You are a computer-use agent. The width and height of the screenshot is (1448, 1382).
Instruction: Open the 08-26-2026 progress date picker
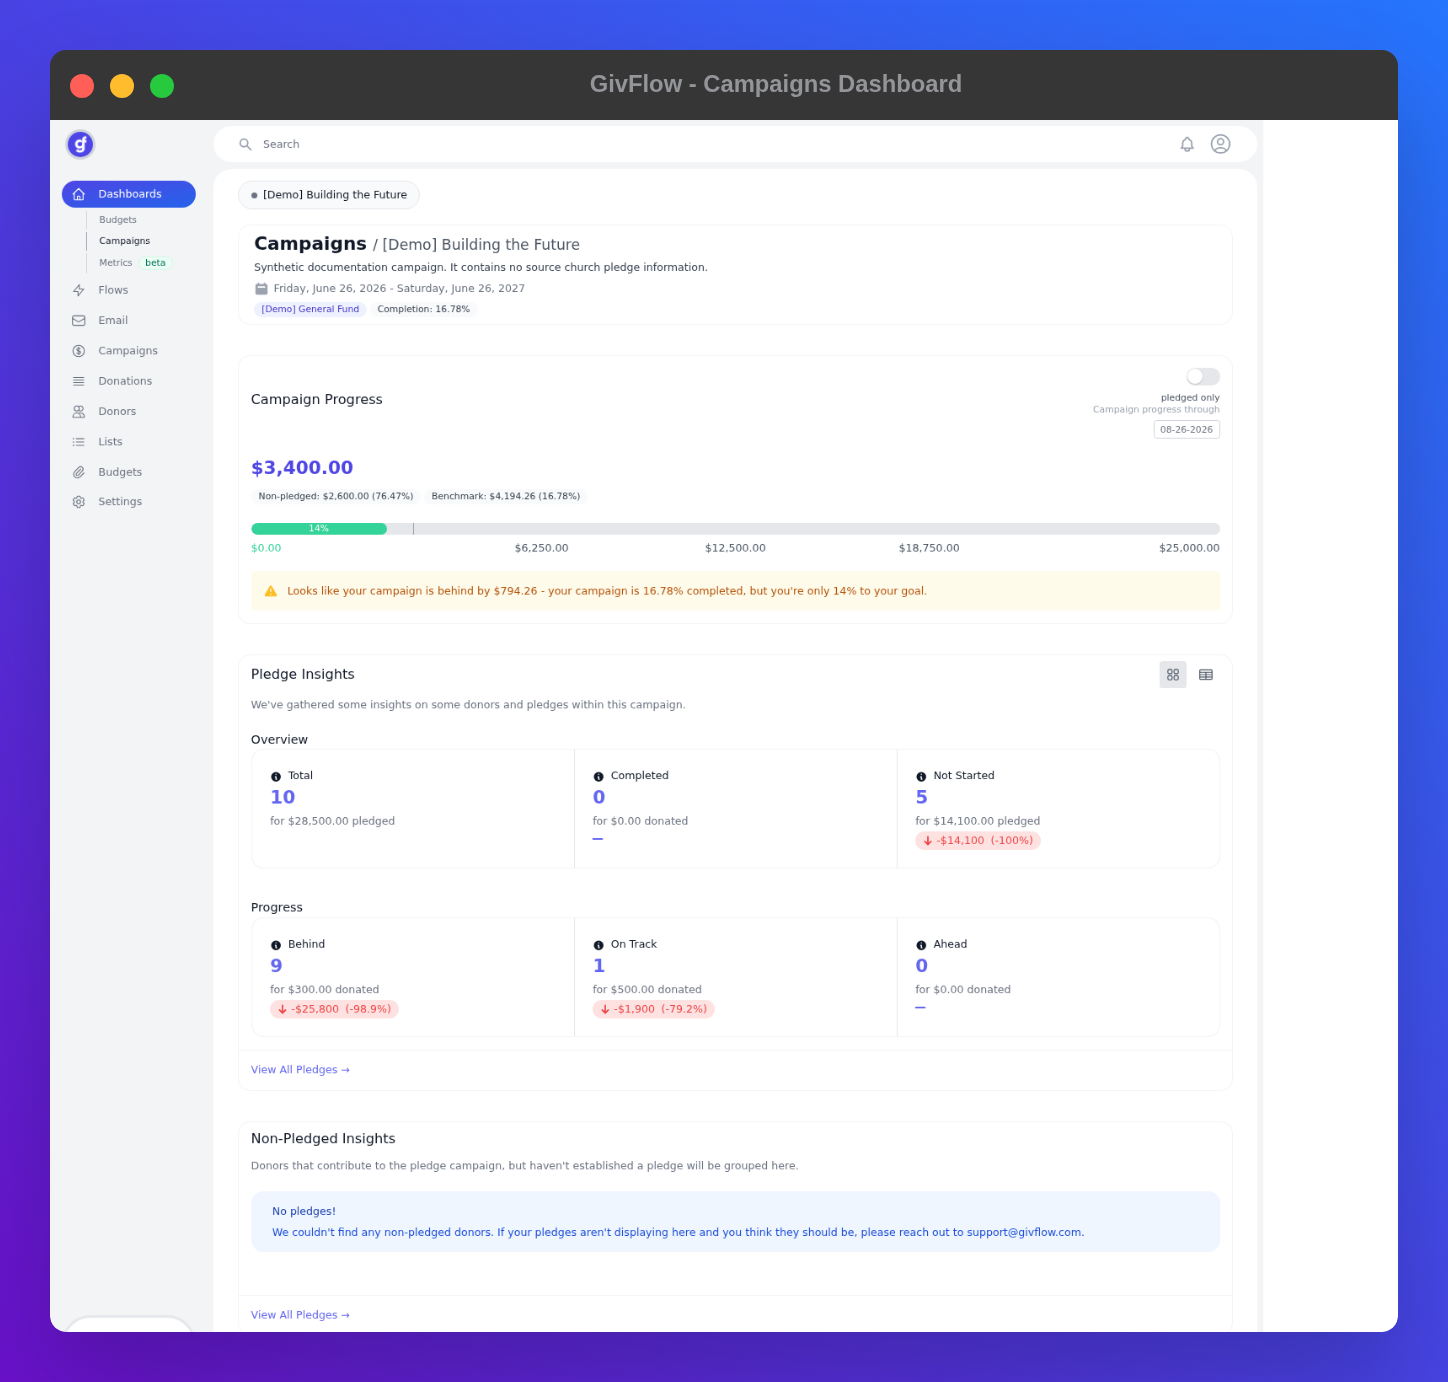1186,430
